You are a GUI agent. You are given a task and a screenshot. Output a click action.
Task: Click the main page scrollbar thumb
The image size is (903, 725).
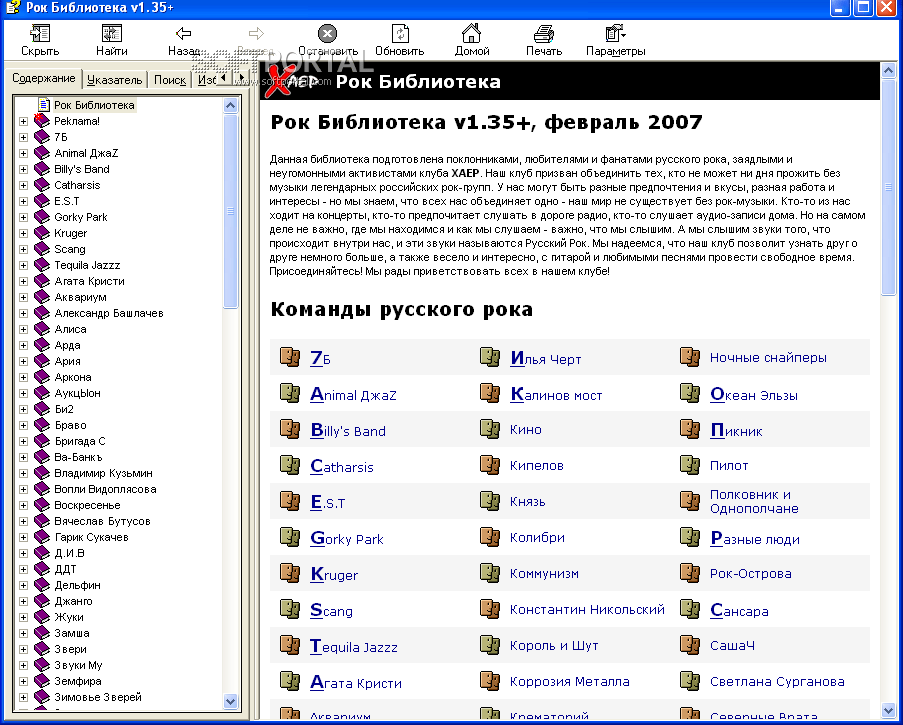point(889,187)
